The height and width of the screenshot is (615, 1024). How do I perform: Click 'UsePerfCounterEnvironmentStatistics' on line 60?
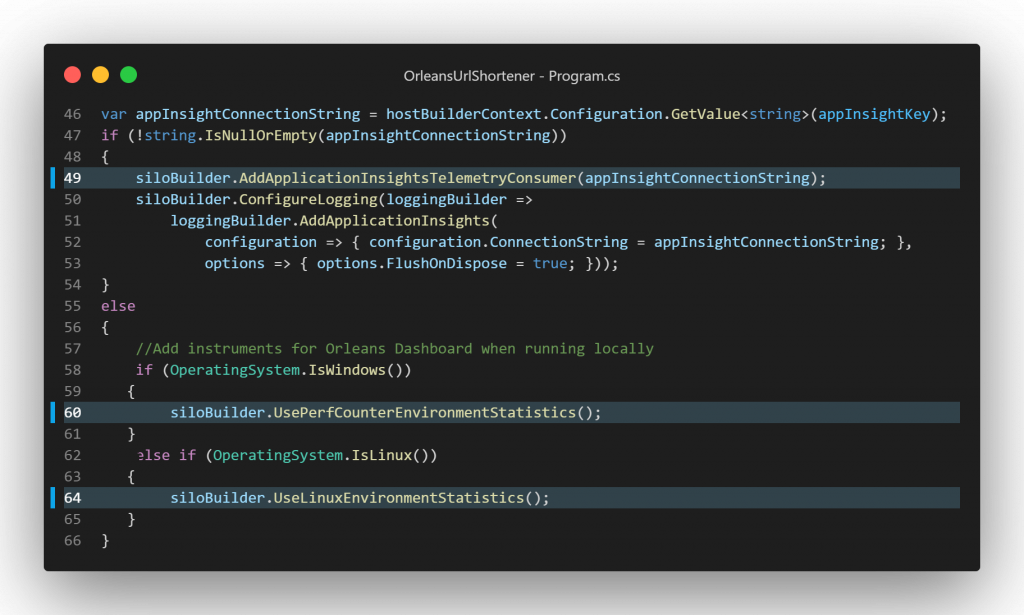click(x=424, y=413)
